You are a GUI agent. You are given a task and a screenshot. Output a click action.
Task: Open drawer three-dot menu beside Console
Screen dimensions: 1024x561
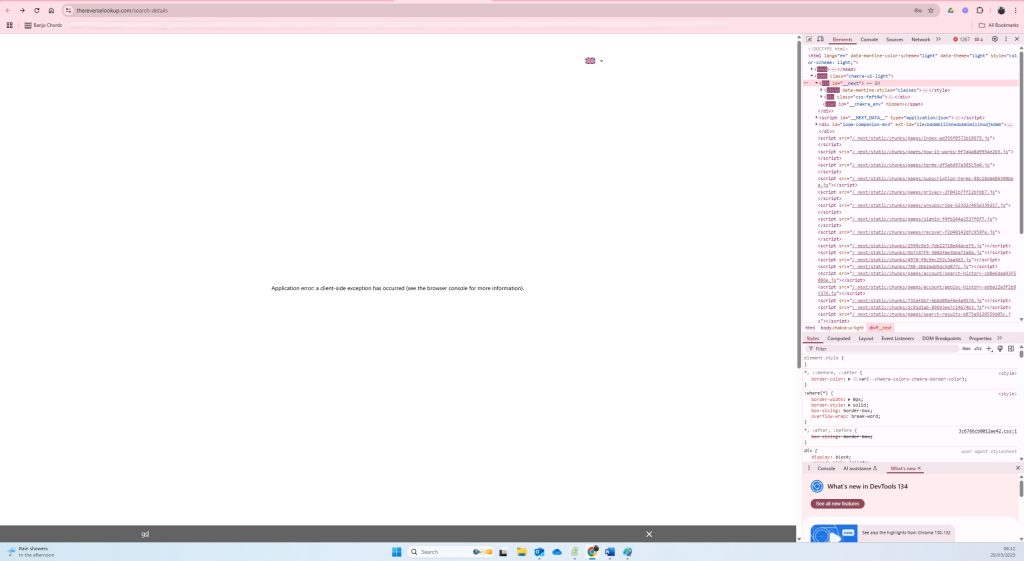click(x=808, y=468)
